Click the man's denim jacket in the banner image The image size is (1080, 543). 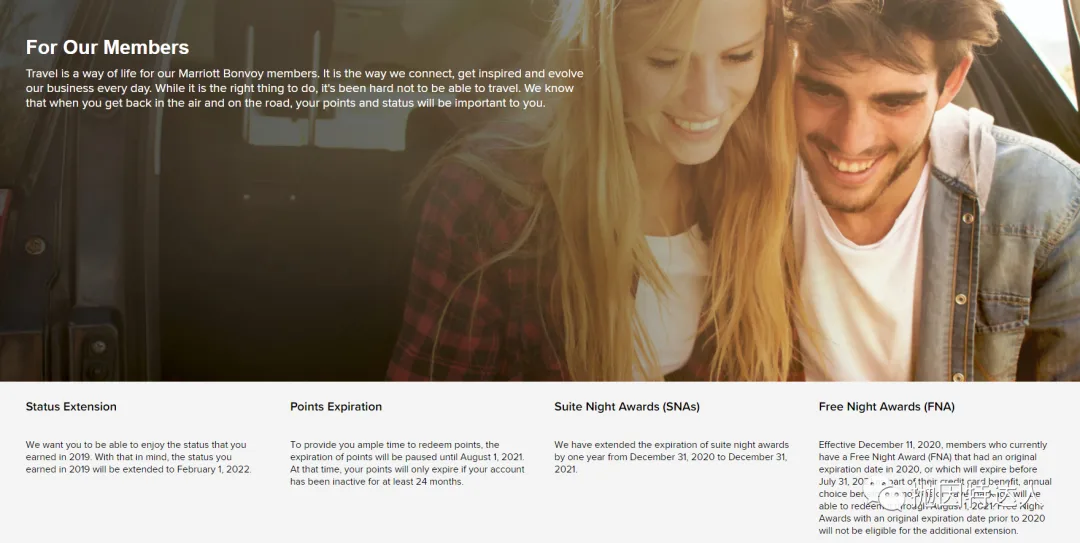pos(999,262)
